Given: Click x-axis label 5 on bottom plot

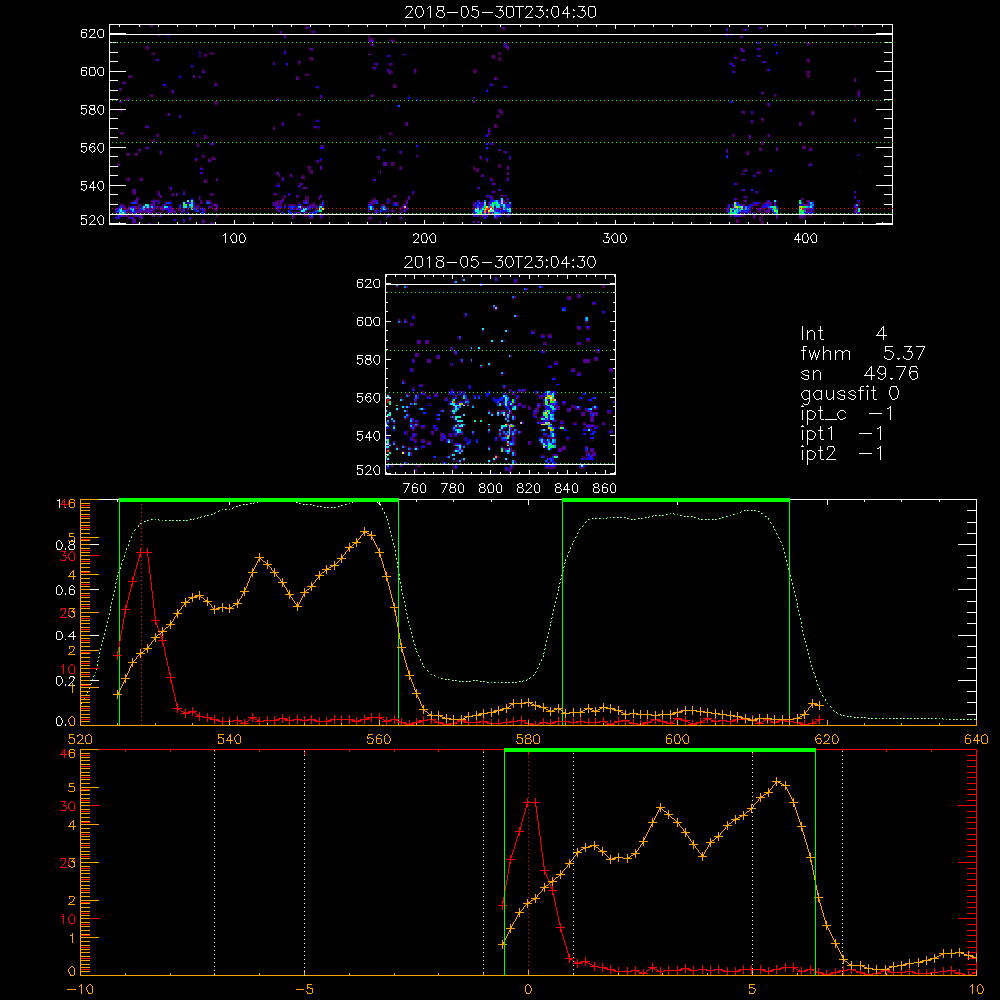Looking at the screenshot, I should (753, 990).
